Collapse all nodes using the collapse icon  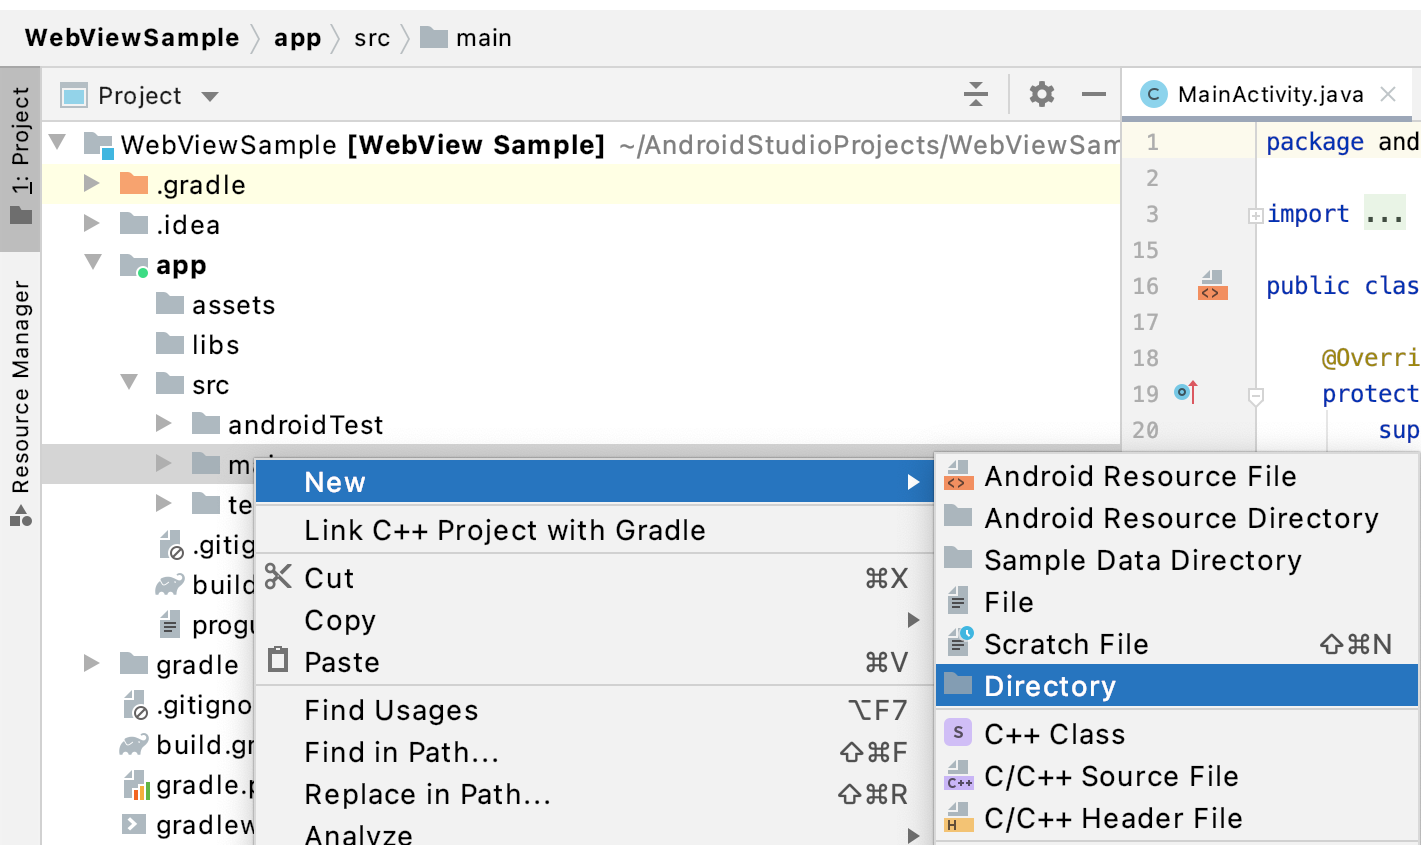pos(975,93)
